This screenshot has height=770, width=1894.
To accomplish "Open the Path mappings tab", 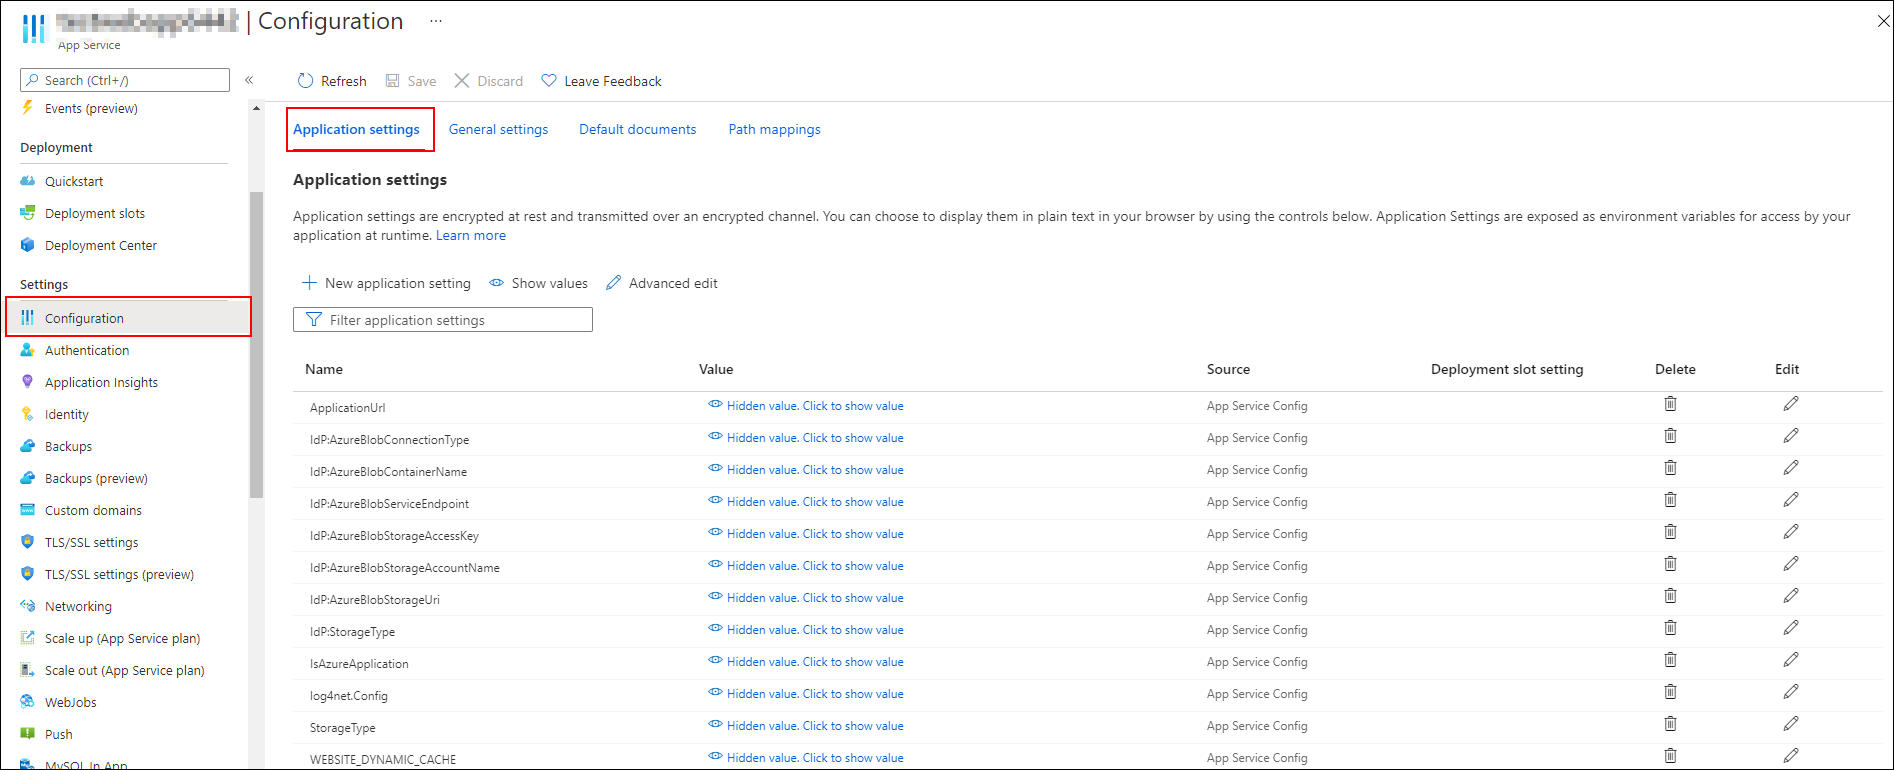I will pyautogui.click(x=774, y=129).
